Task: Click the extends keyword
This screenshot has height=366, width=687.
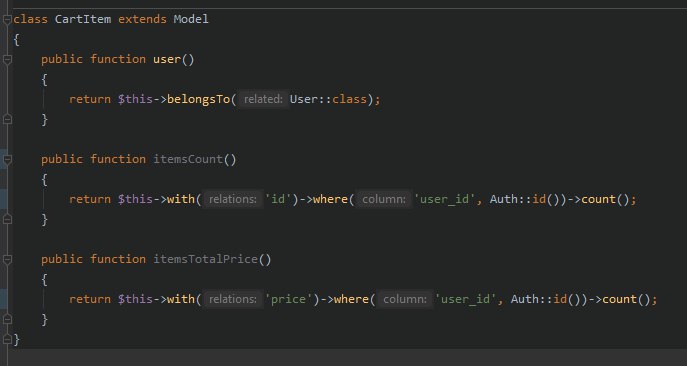Action: pyautogui.click(x=142, y=19)
